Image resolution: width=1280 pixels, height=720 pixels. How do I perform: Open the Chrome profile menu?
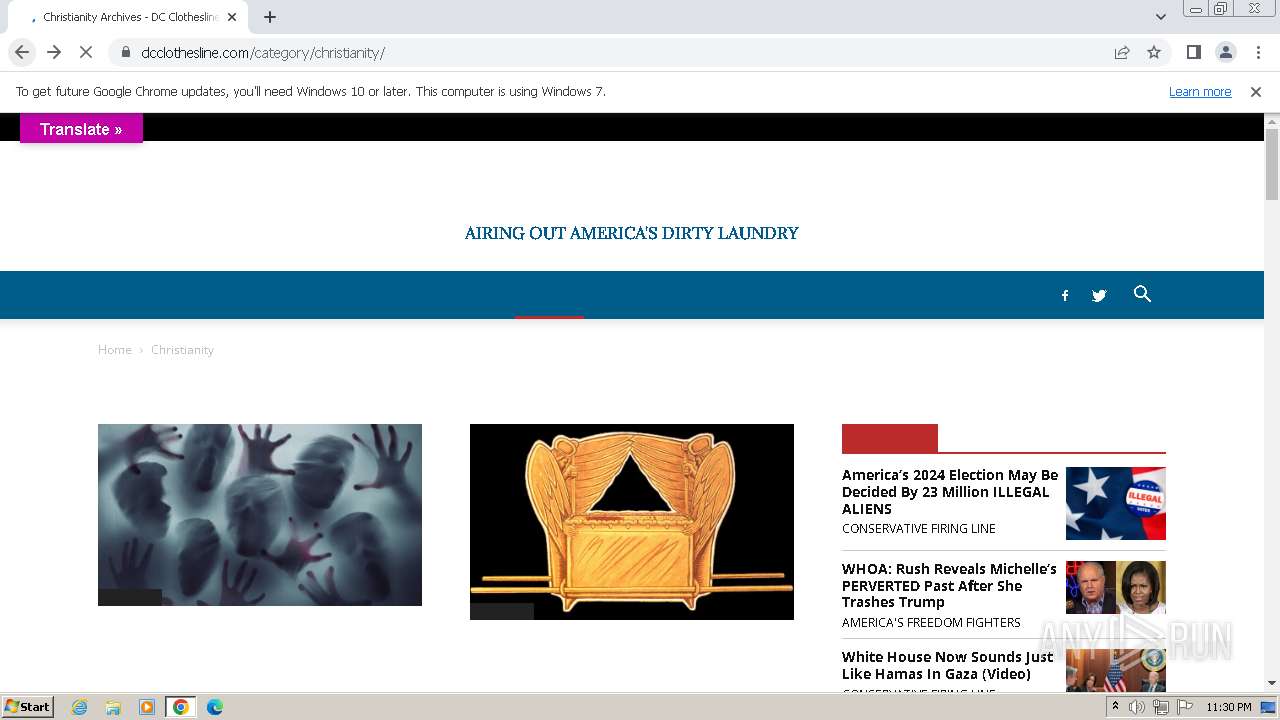pos(1225,52)
